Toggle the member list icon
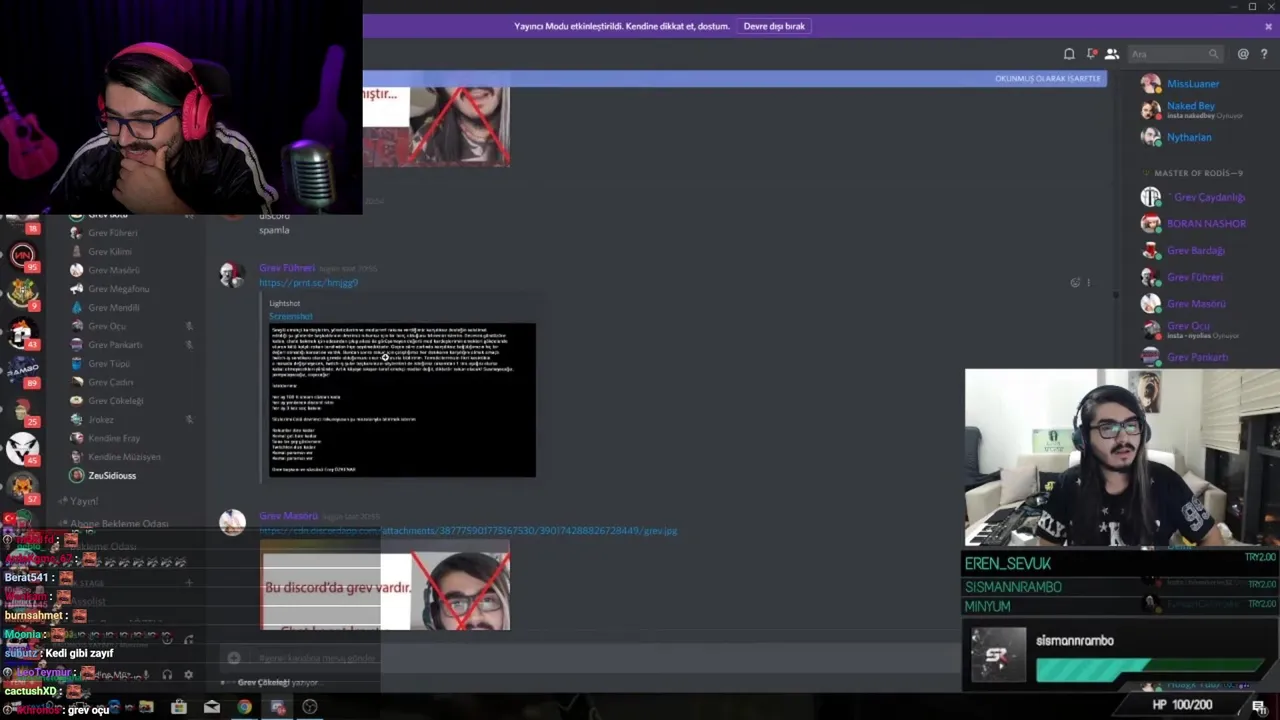 point(1111,54)
